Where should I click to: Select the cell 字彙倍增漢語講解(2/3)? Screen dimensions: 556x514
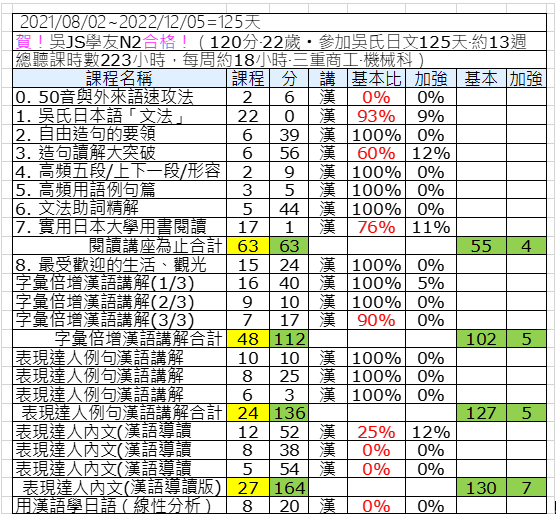point(119,302)
